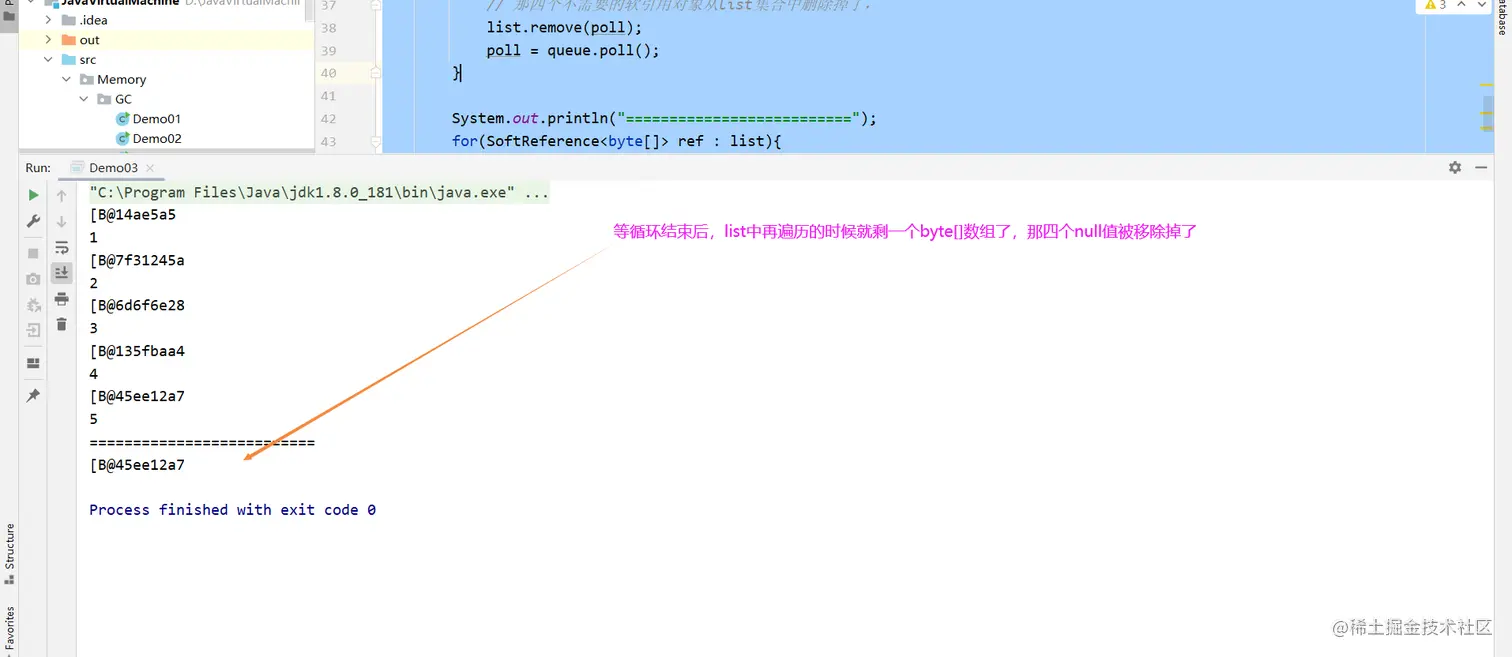Click the line number 42 in gutter
This screenshot has width=1512, height=657.
point(328,119)
